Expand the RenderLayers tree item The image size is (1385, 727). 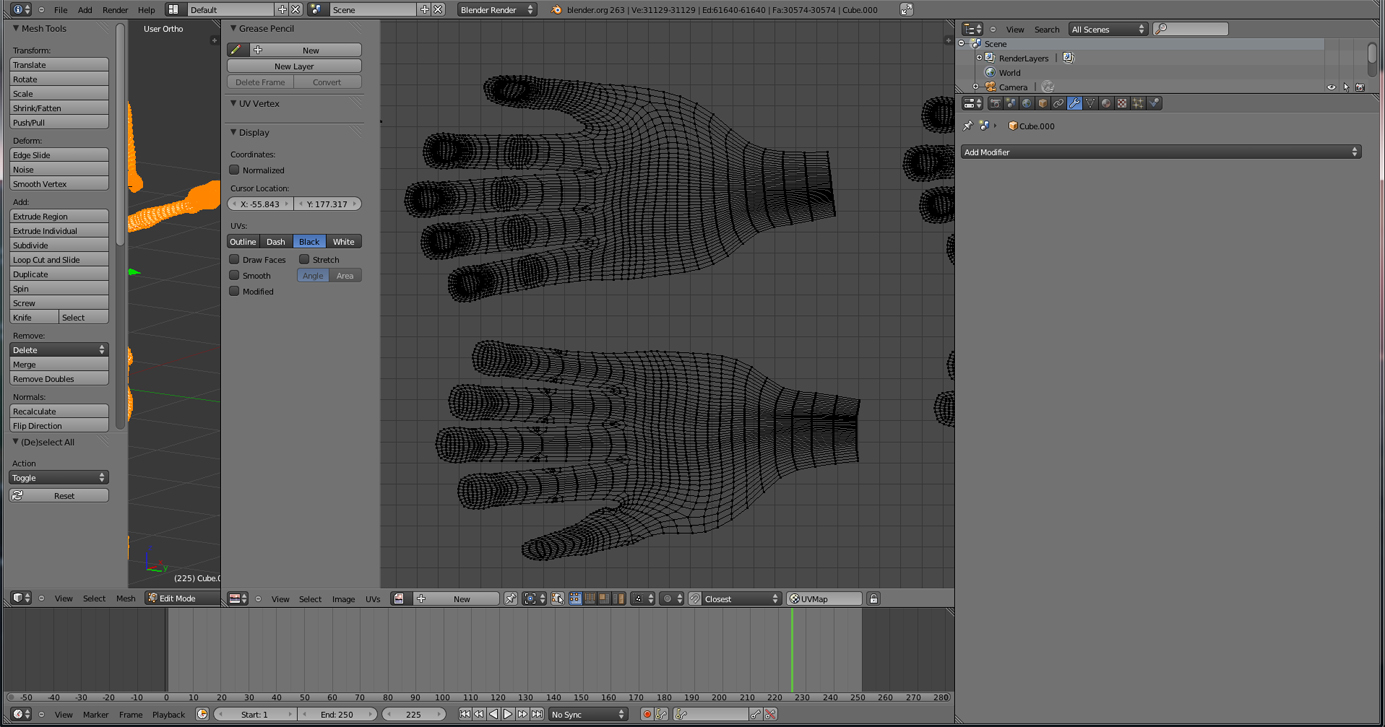pyautogui.click(x=979, y=58)
